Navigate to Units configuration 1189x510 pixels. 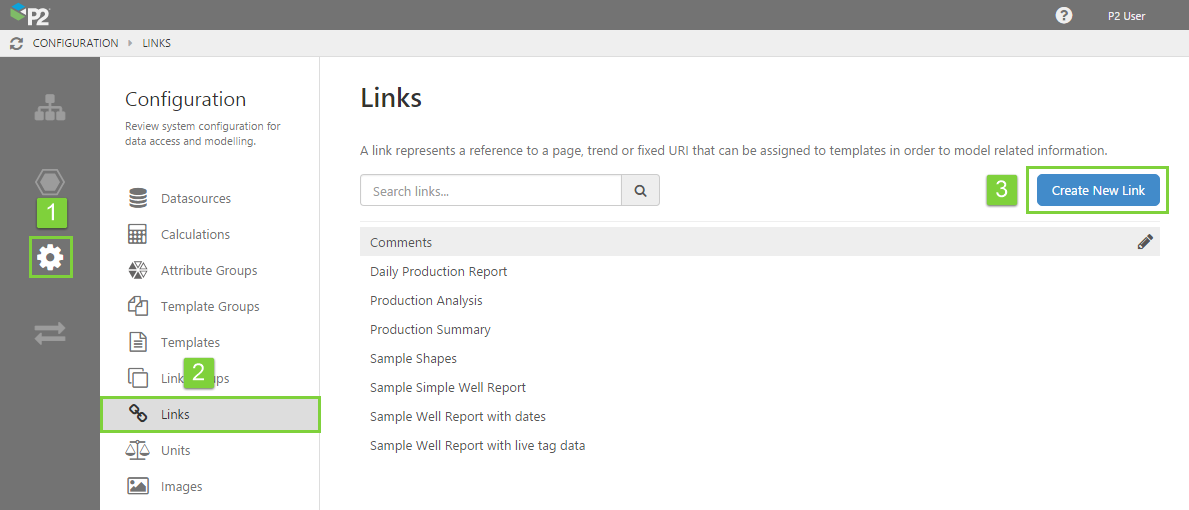[175, 451]
